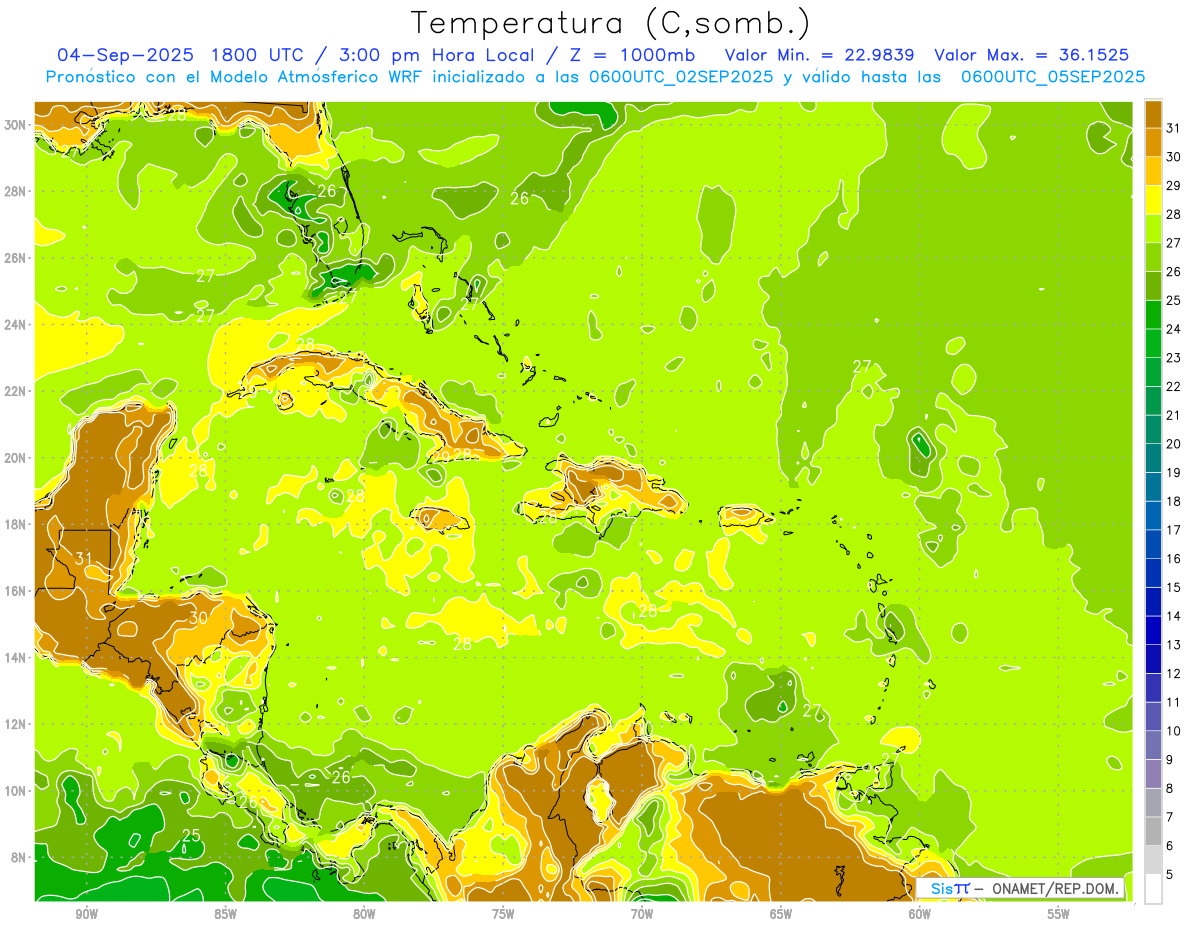Image resolution: width=1200 pixels, height=927 pixels.
Task: Click legend scale value 10
Action: (1174, 731)
